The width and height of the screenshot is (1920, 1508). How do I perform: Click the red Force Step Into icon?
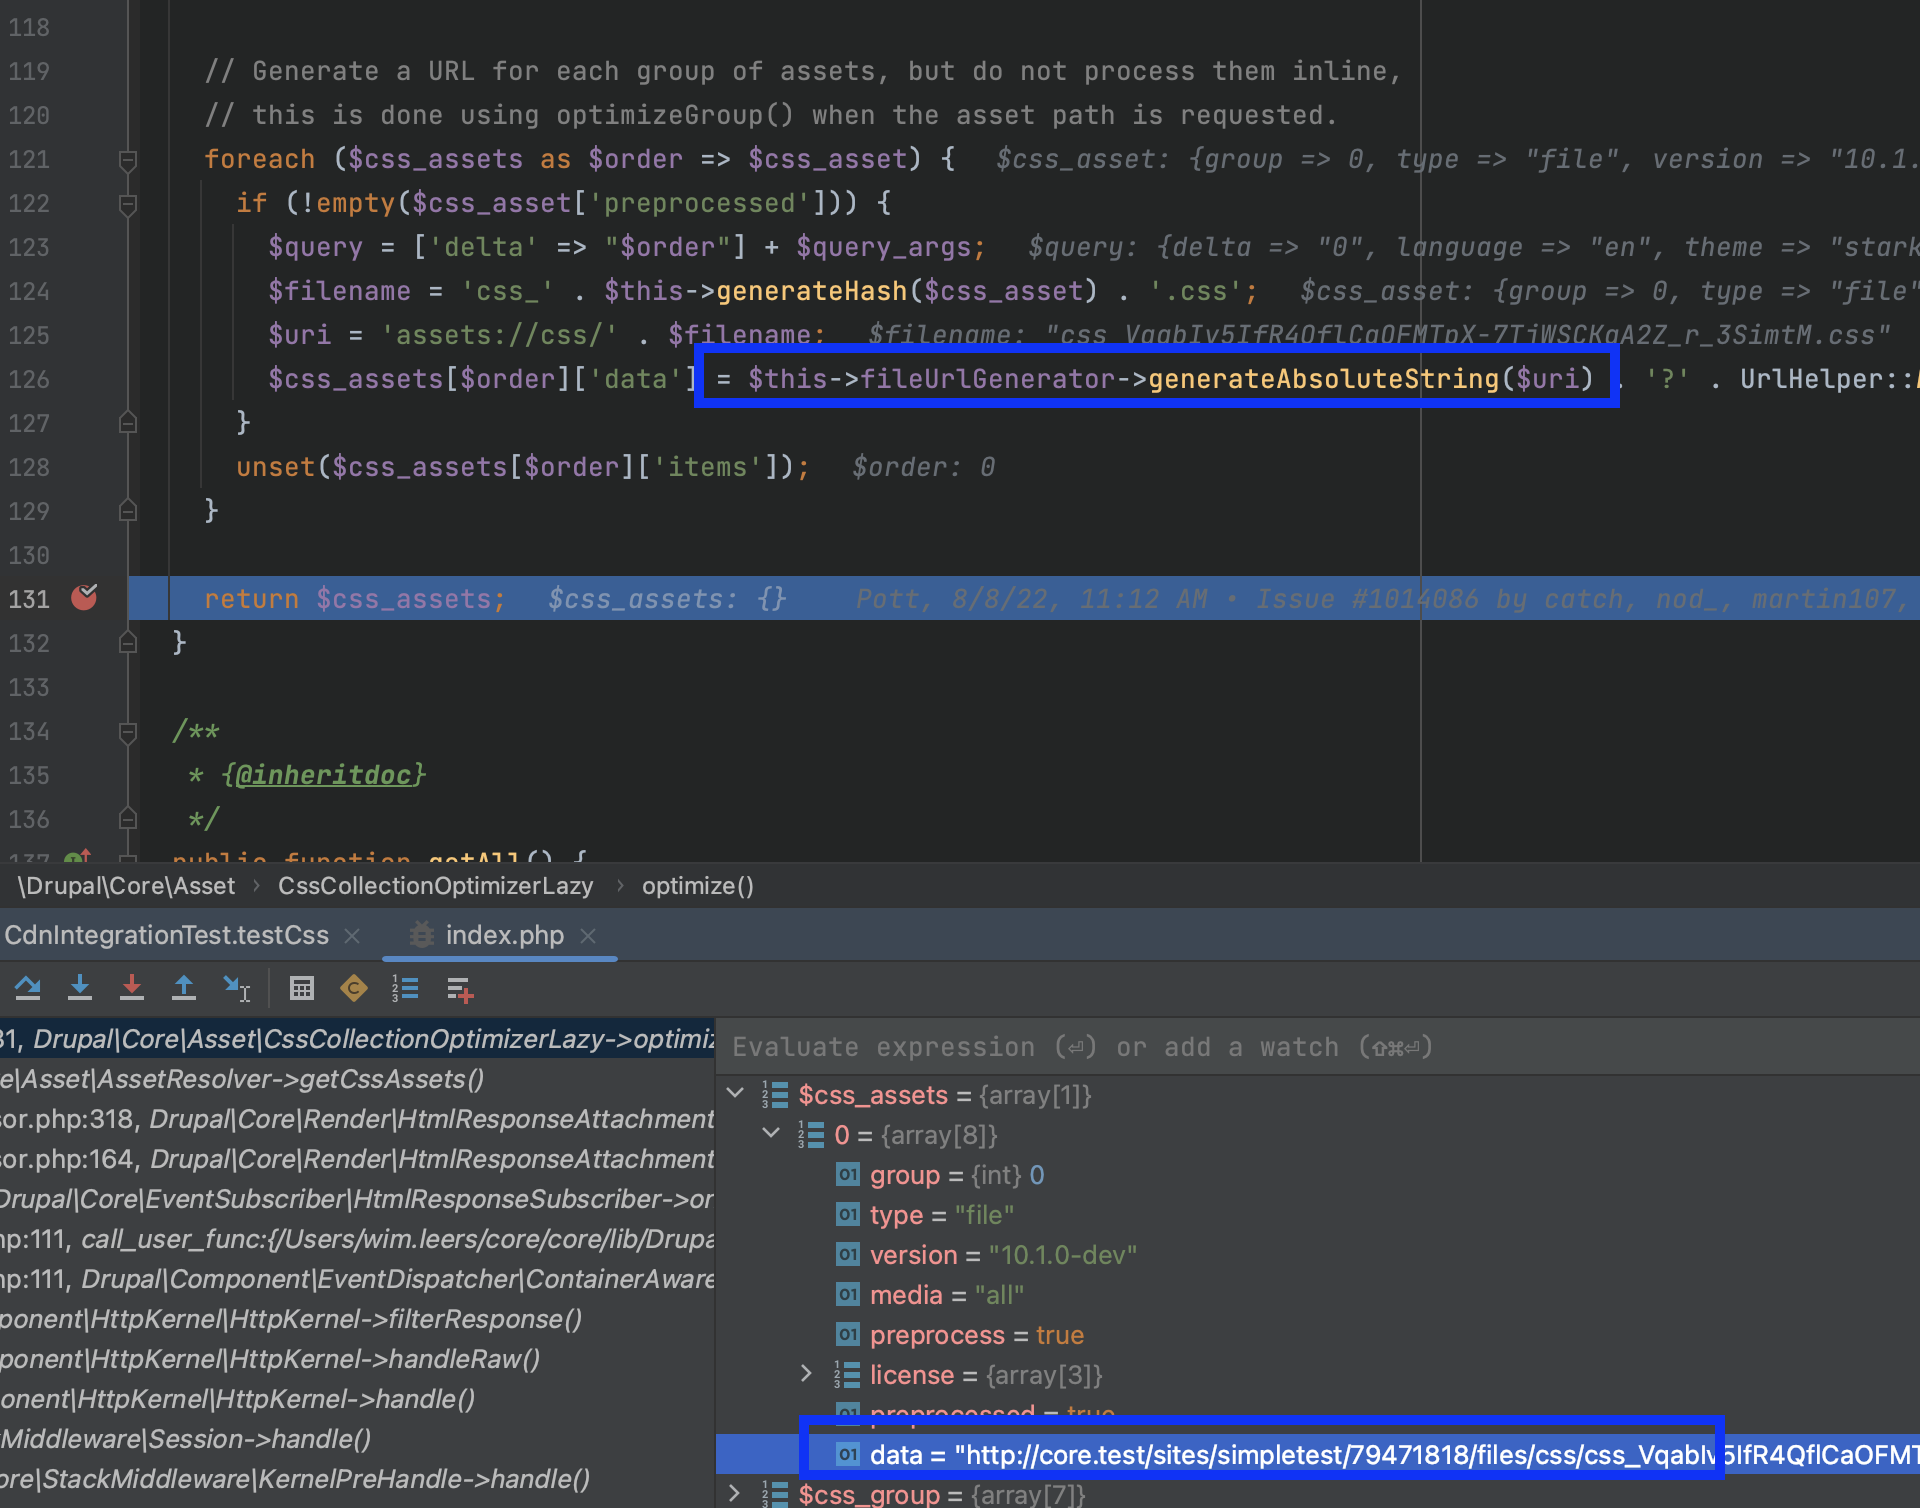pos(132,988)
